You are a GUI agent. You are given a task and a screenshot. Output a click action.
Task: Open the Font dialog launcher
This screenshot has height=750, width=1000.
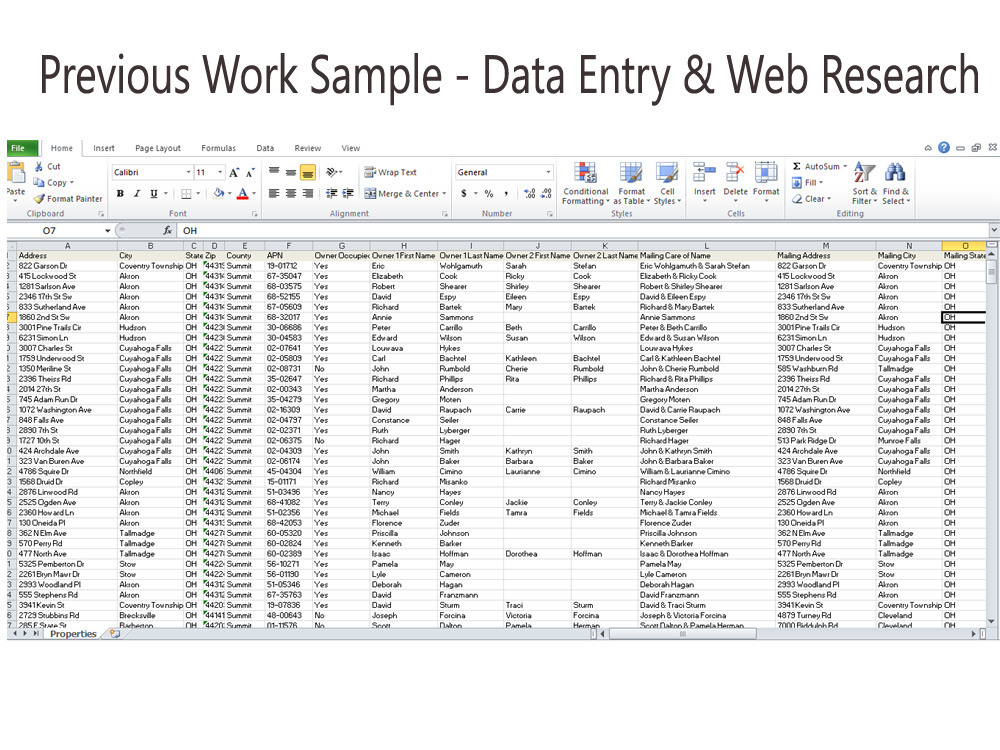(254, 214)
